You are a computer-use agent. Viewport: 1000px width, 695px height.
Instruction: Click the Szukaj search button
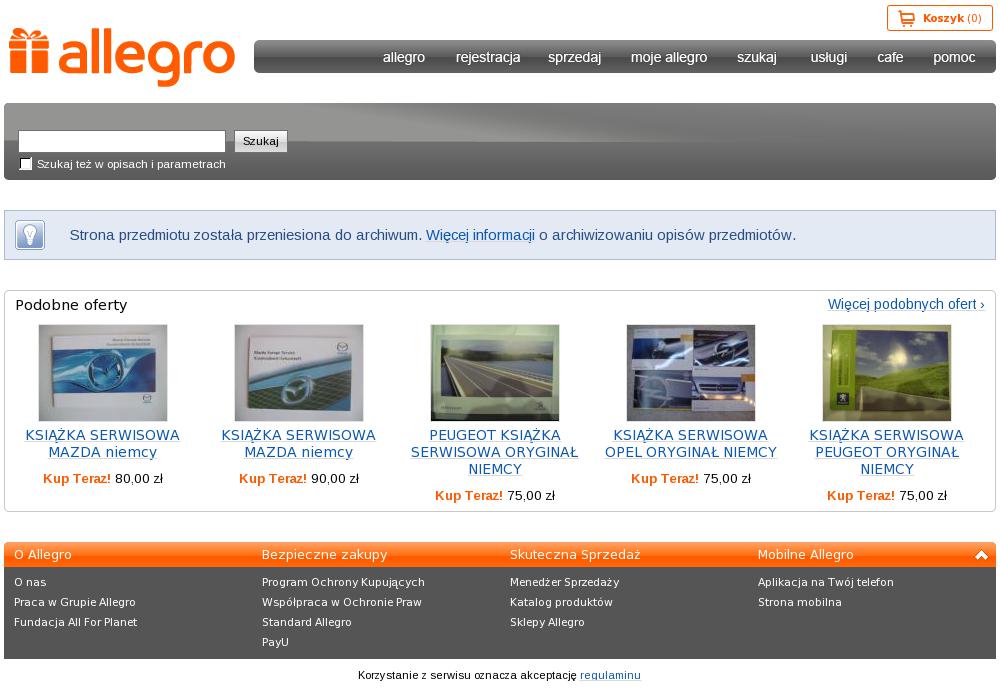pyautogui.click(x=261, y=141)
